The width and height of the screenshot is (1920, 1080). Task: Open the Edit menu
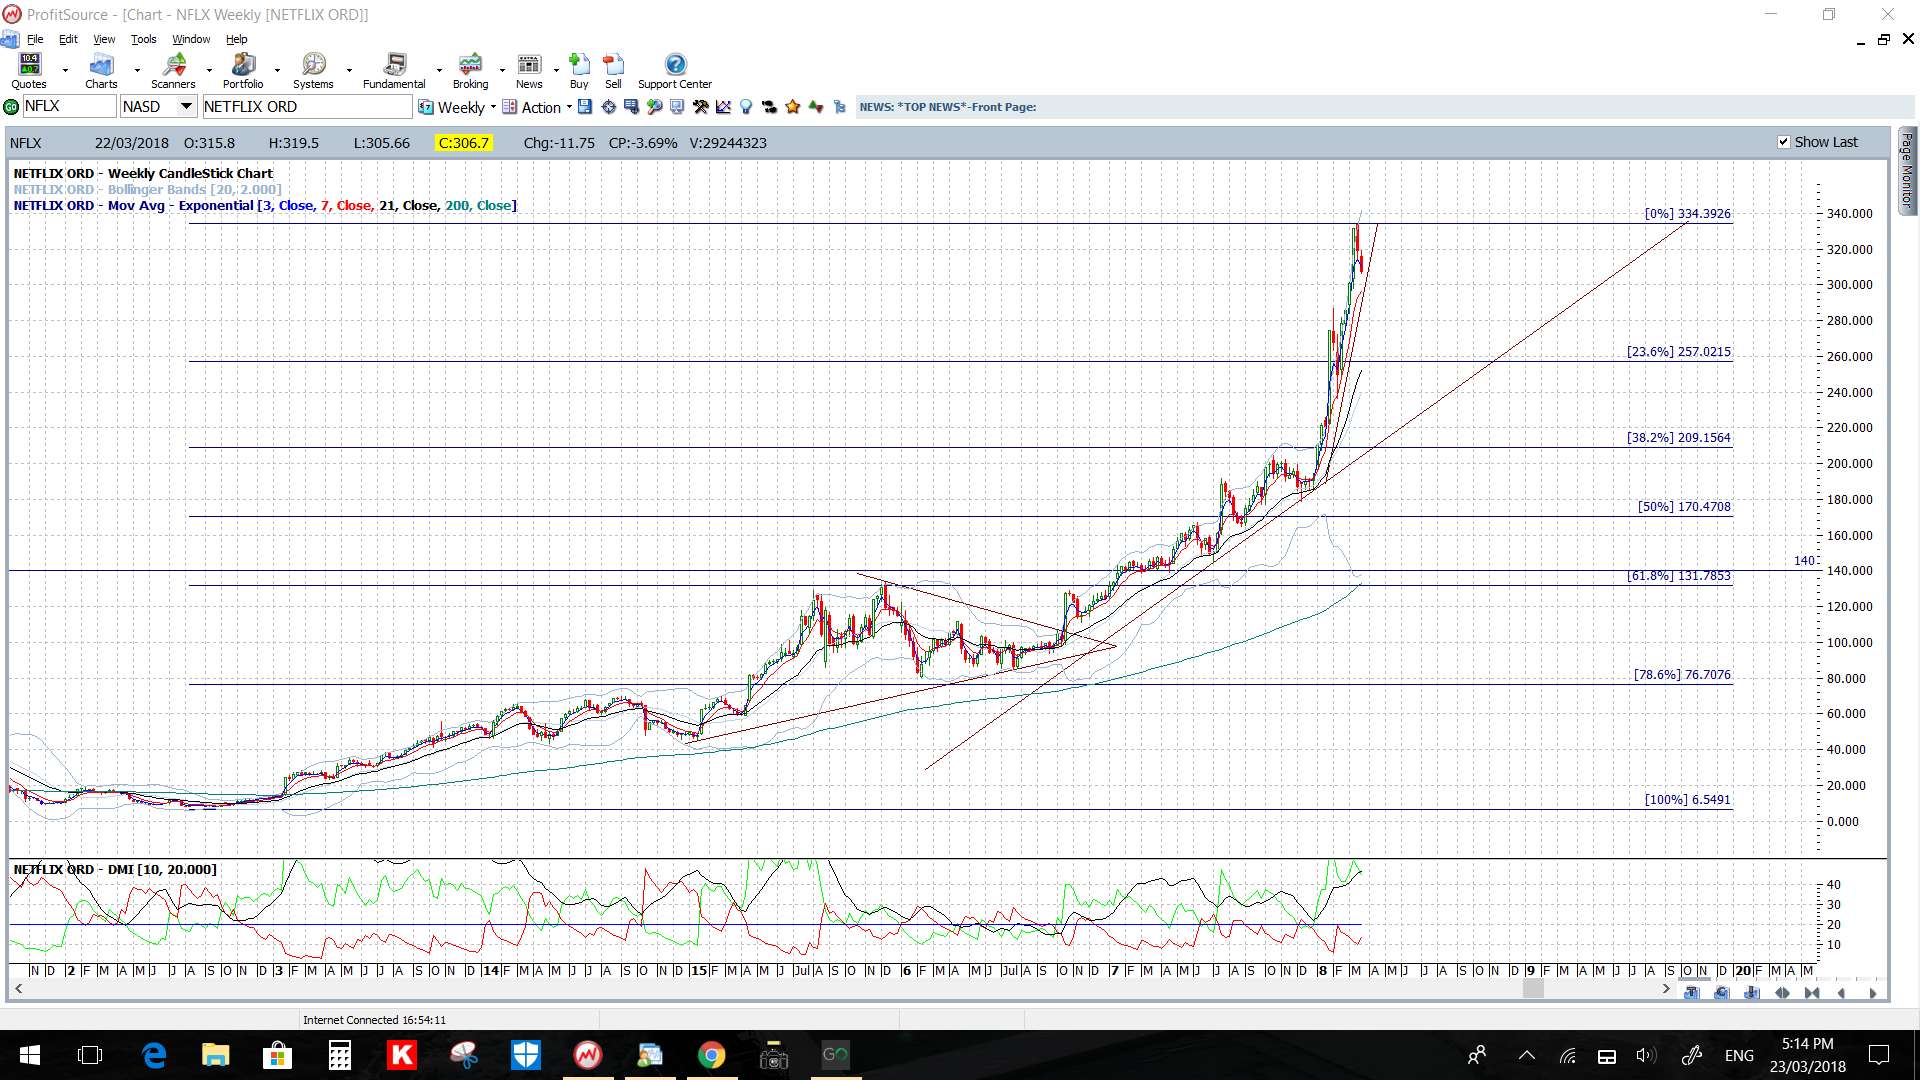click(68, 39)
